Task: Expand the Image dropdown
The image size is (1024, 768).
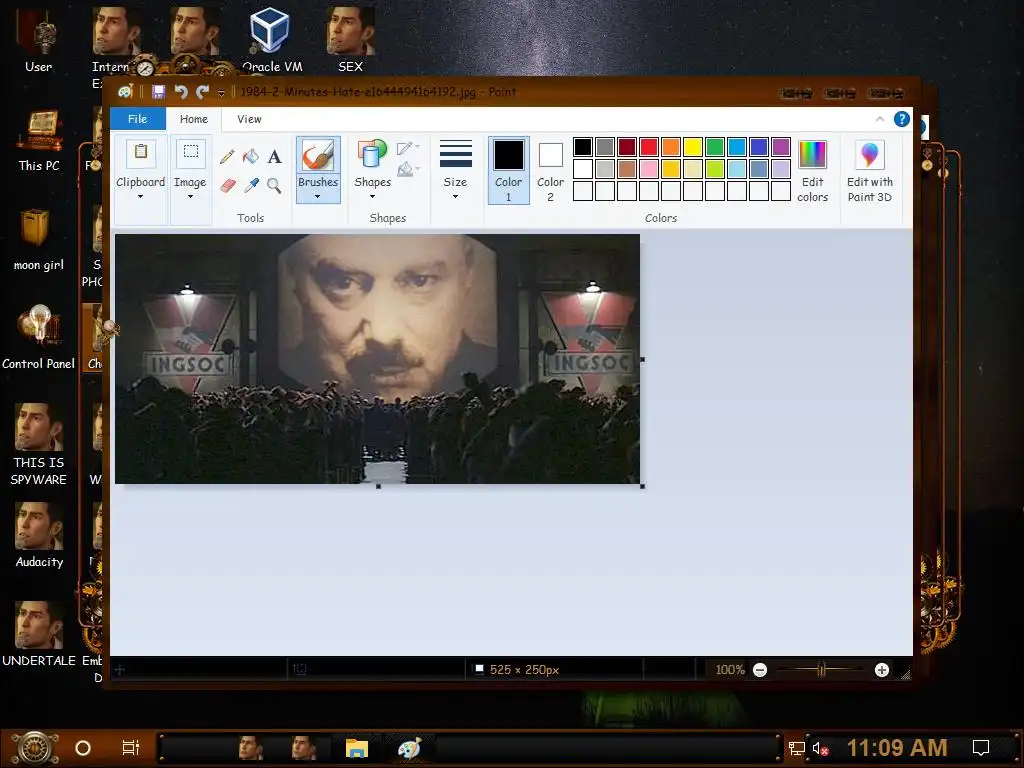Action: (x=190, y=196)
